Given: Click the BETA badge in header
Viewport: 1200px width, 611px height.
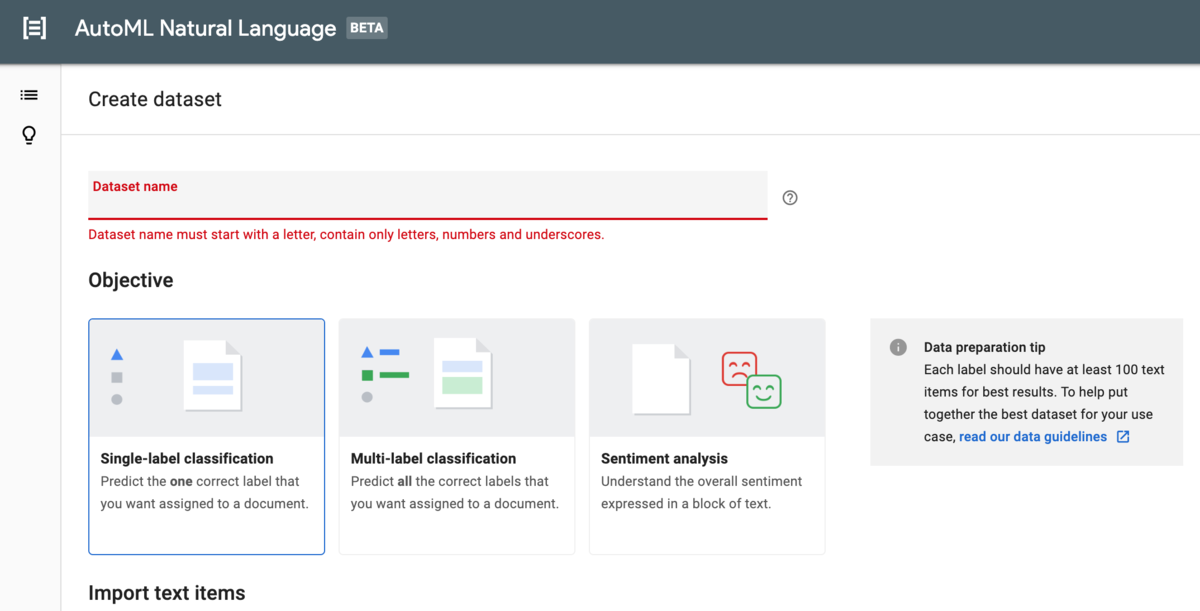Looking at the screenshot, I should 367,28.
